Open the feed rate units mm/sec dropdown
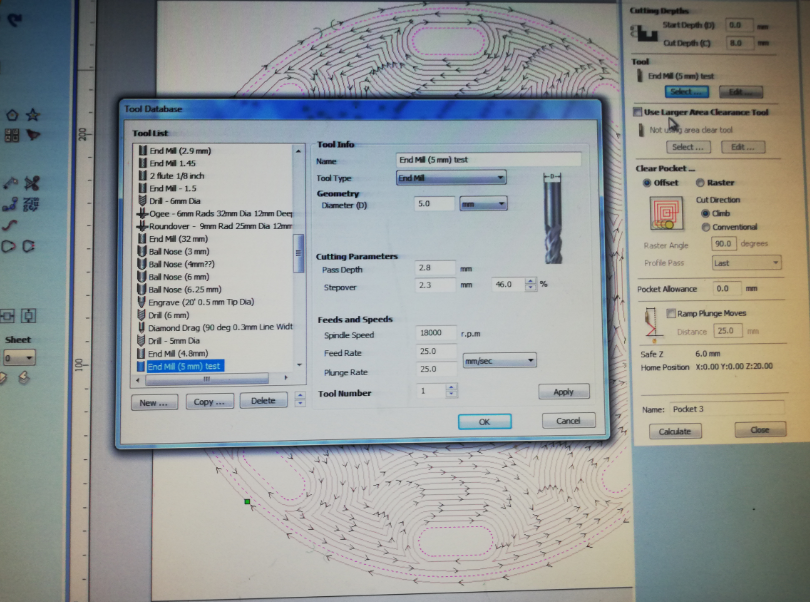810x602 pixels. pyautogui.click(x=499, y=361)
